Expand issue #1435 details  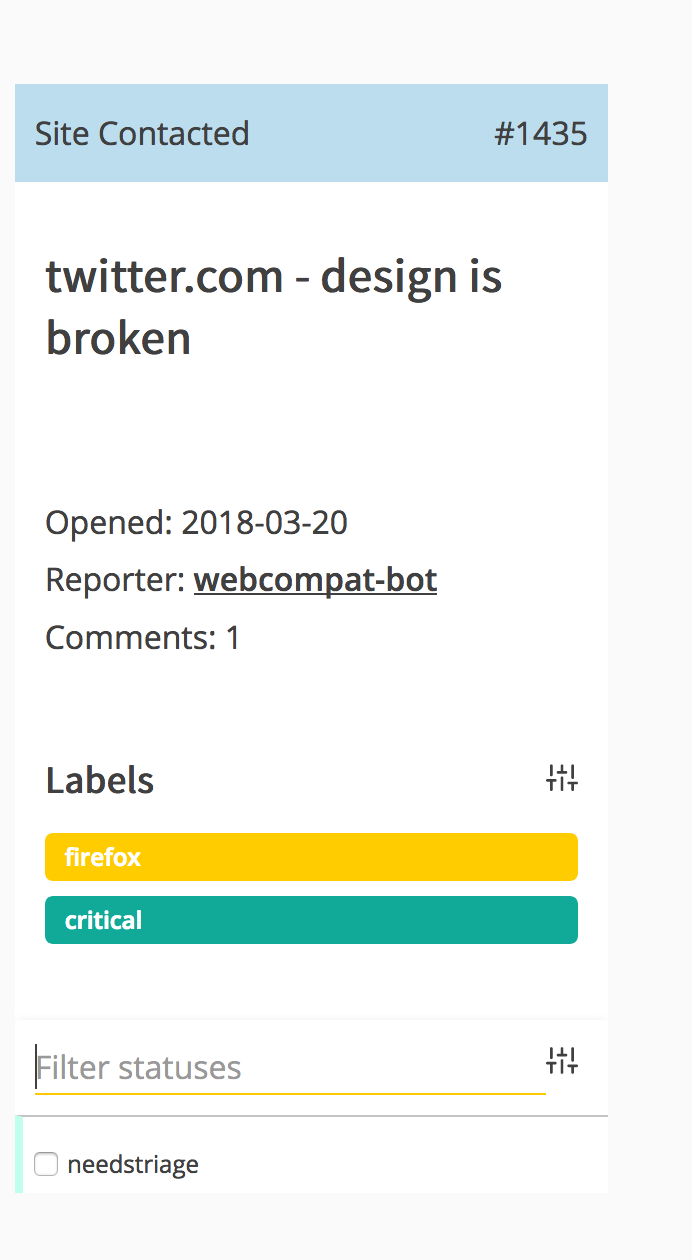click(x=540, y=133)
